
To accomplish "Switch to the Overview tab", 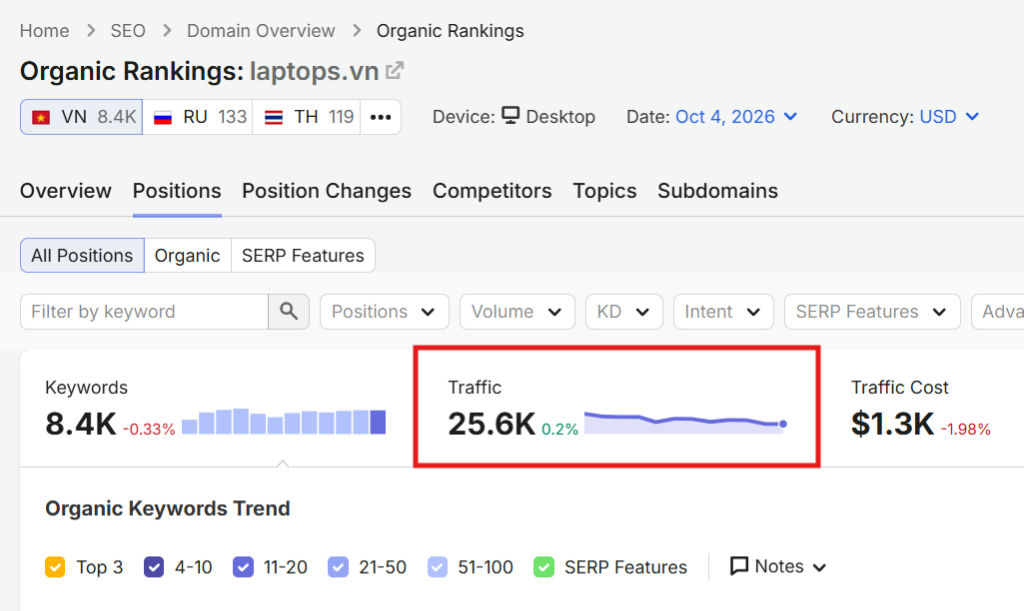I will click(x=65, y=191).
